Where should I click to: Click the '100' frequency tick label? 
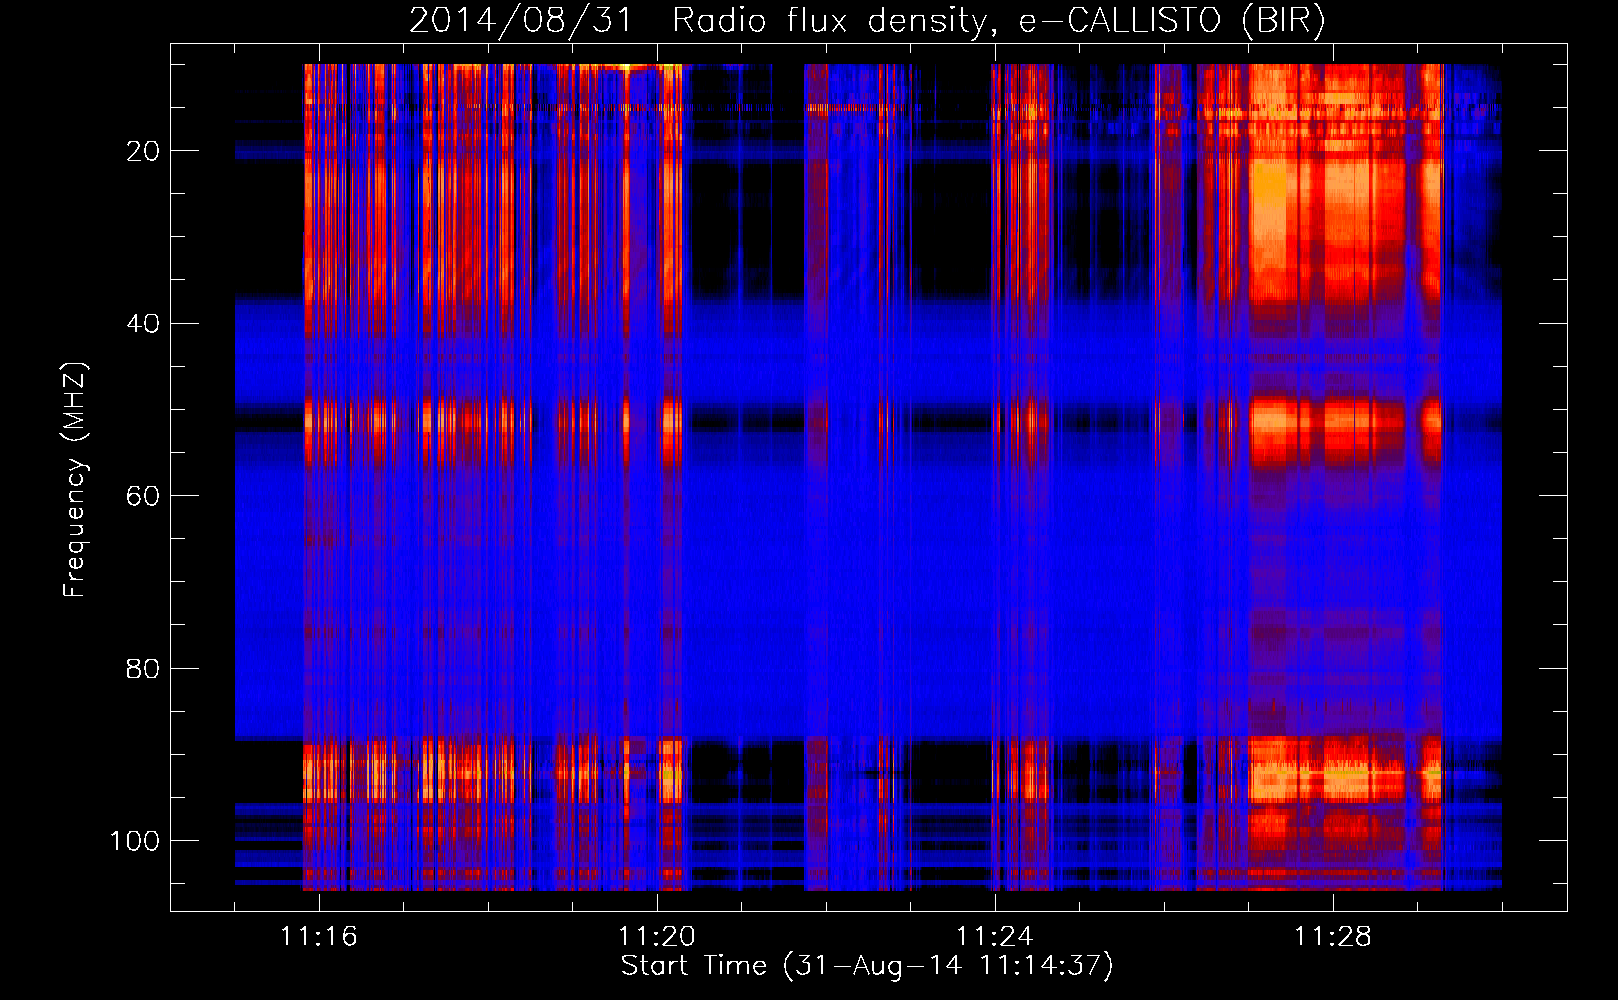tap(135, 841)
